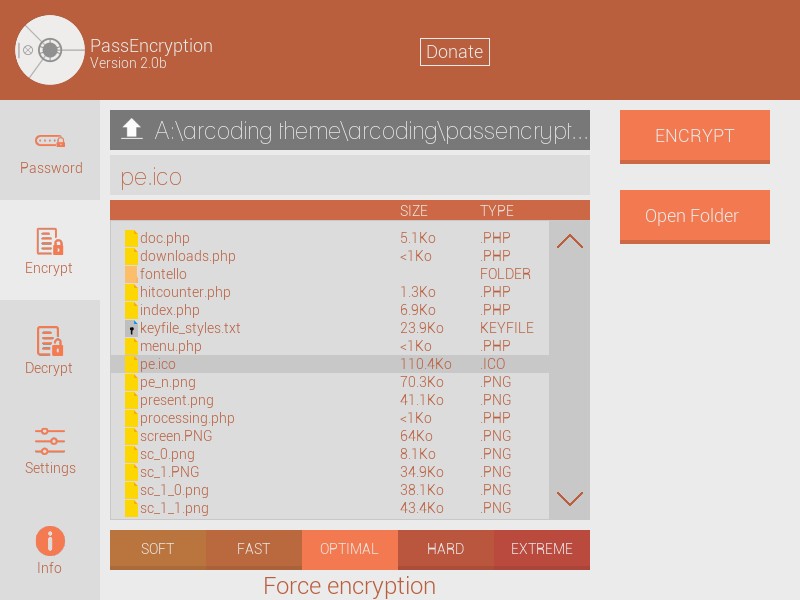This screenshot has width=800, height=600.
Task: Select doc.php in the file list
Action: 164,238
